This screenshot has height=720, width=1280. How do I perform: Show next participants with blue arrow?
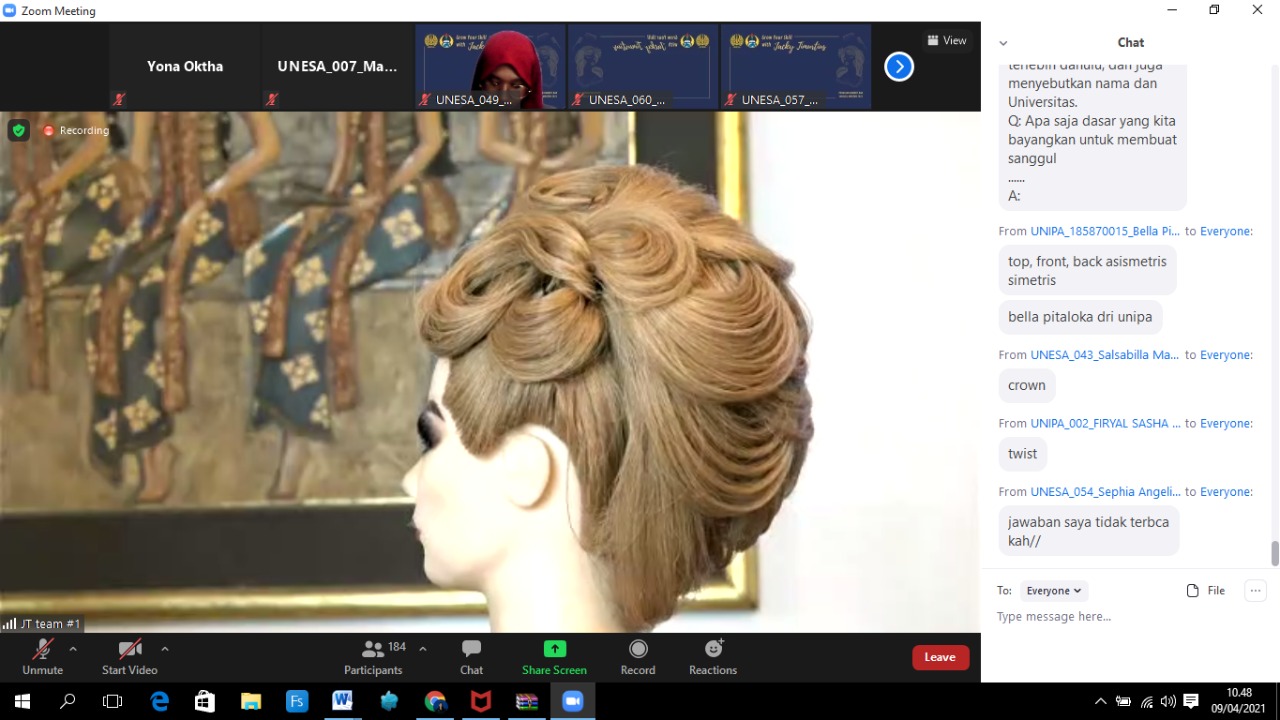point(899,67)
